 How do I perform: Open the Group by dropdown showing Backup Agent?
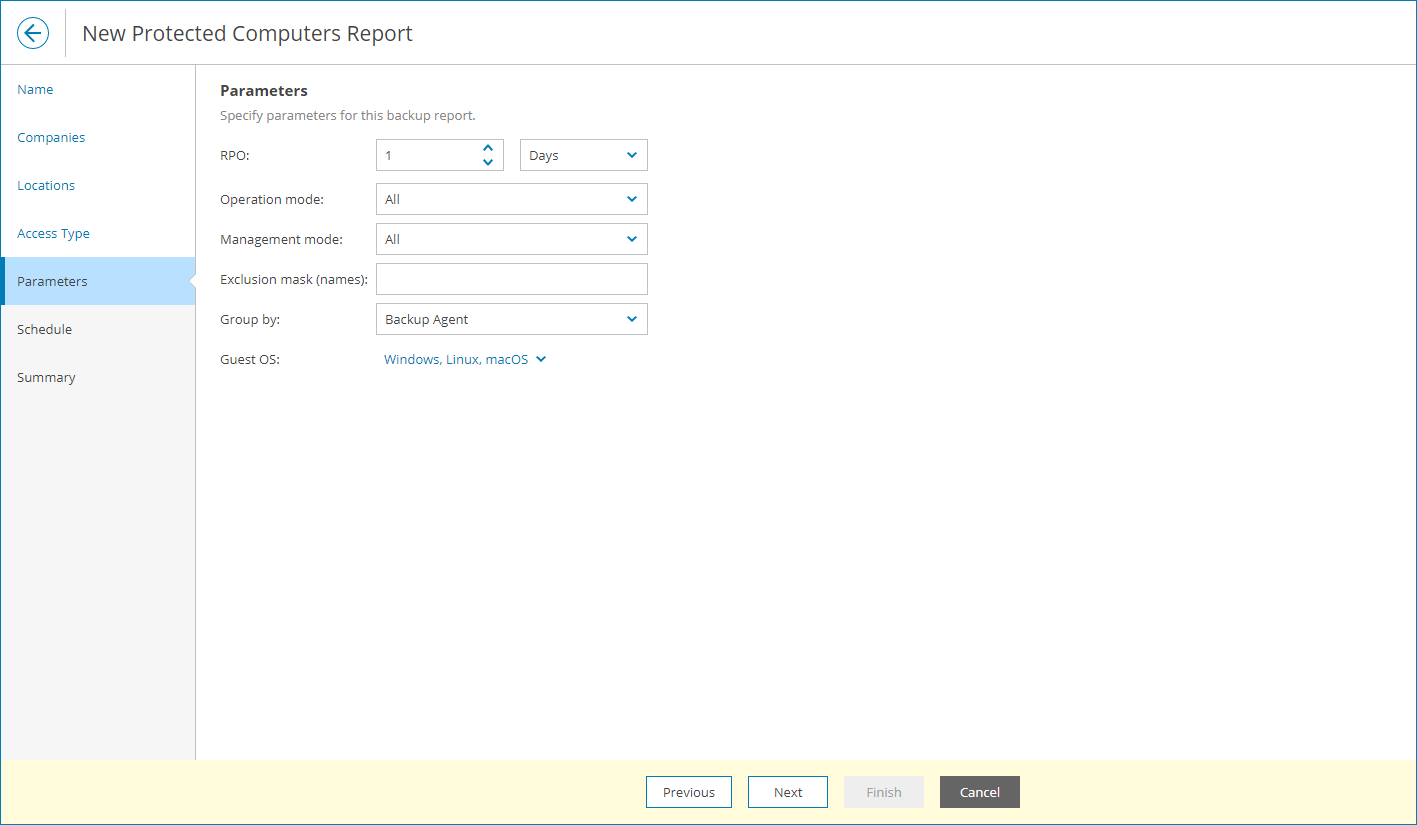[511, 319]
